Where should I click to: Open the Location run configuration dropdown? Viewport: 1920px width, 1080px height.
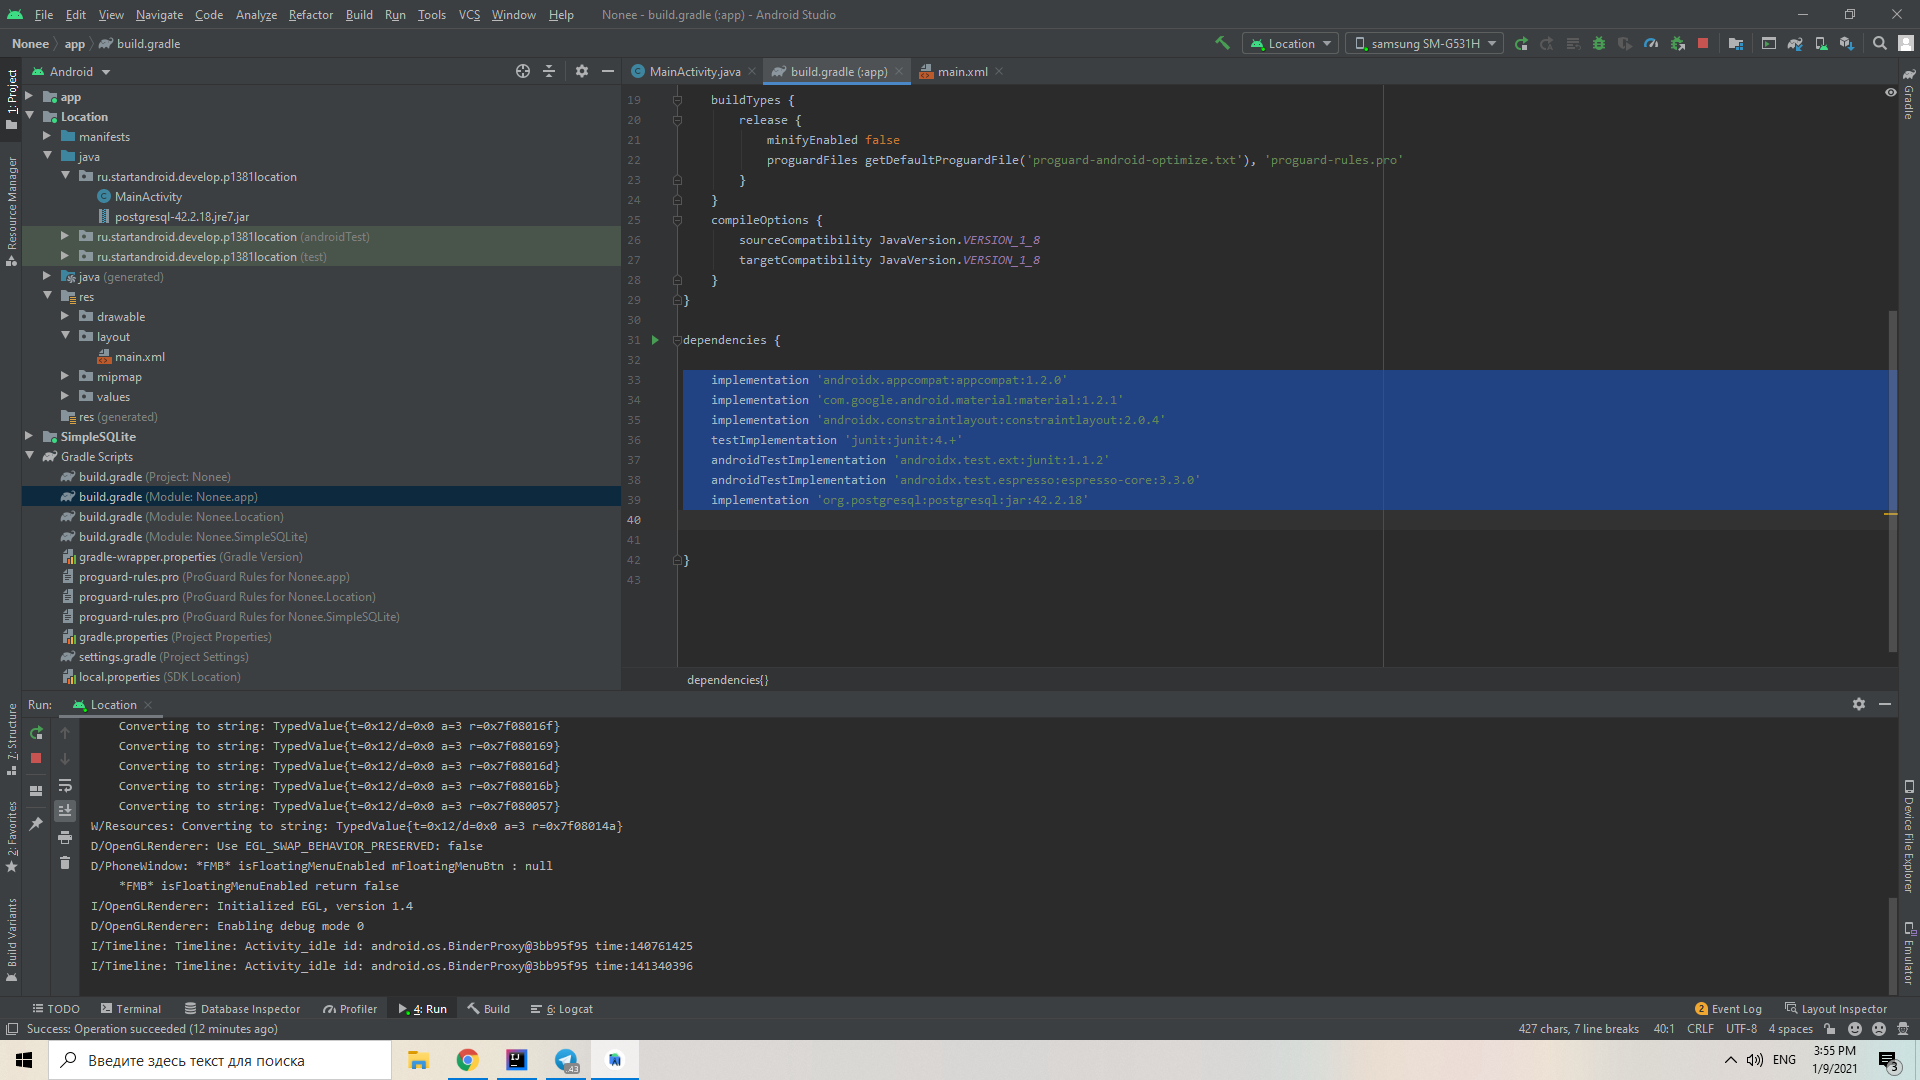(x=1290, y=43)
